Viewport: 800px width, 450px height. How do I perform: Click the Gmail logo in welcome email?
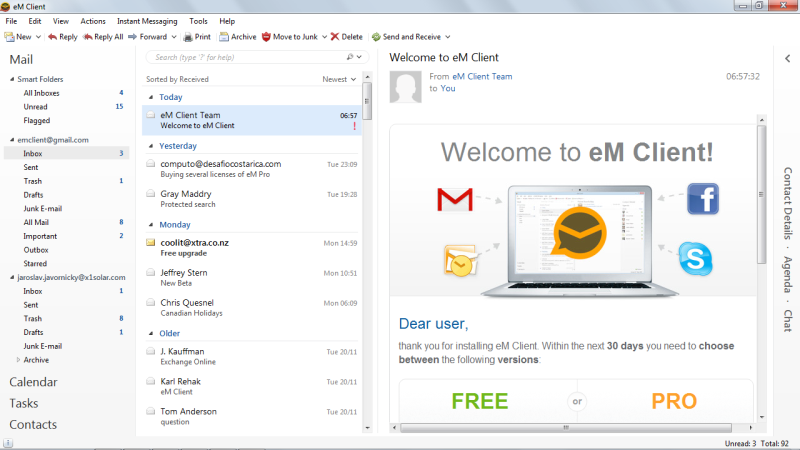pos(455,199)
